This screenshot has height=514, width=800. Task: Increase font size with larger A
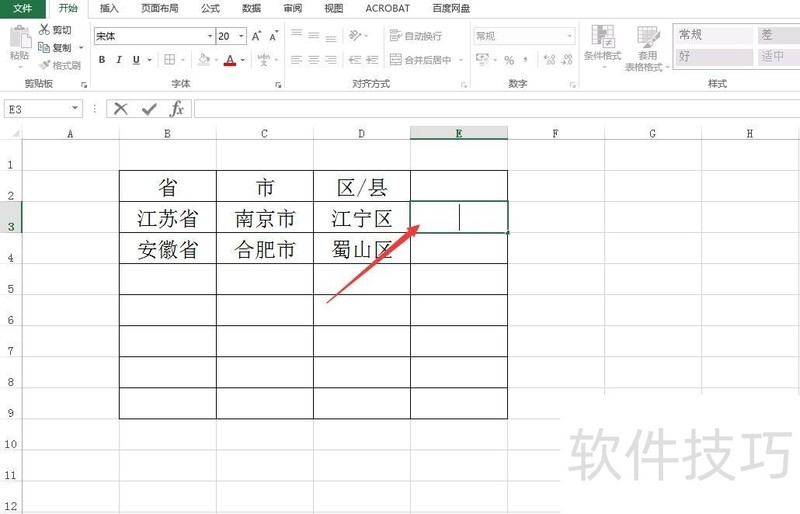[257, 36]
